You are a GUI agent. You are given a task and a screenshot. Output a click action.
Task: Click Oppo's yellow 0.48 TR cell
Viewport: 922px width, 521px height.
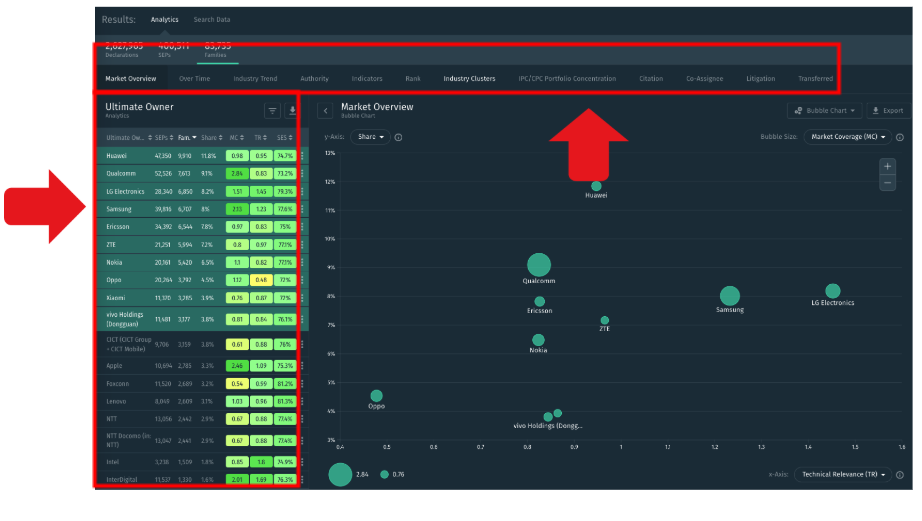tap(261, 280)
